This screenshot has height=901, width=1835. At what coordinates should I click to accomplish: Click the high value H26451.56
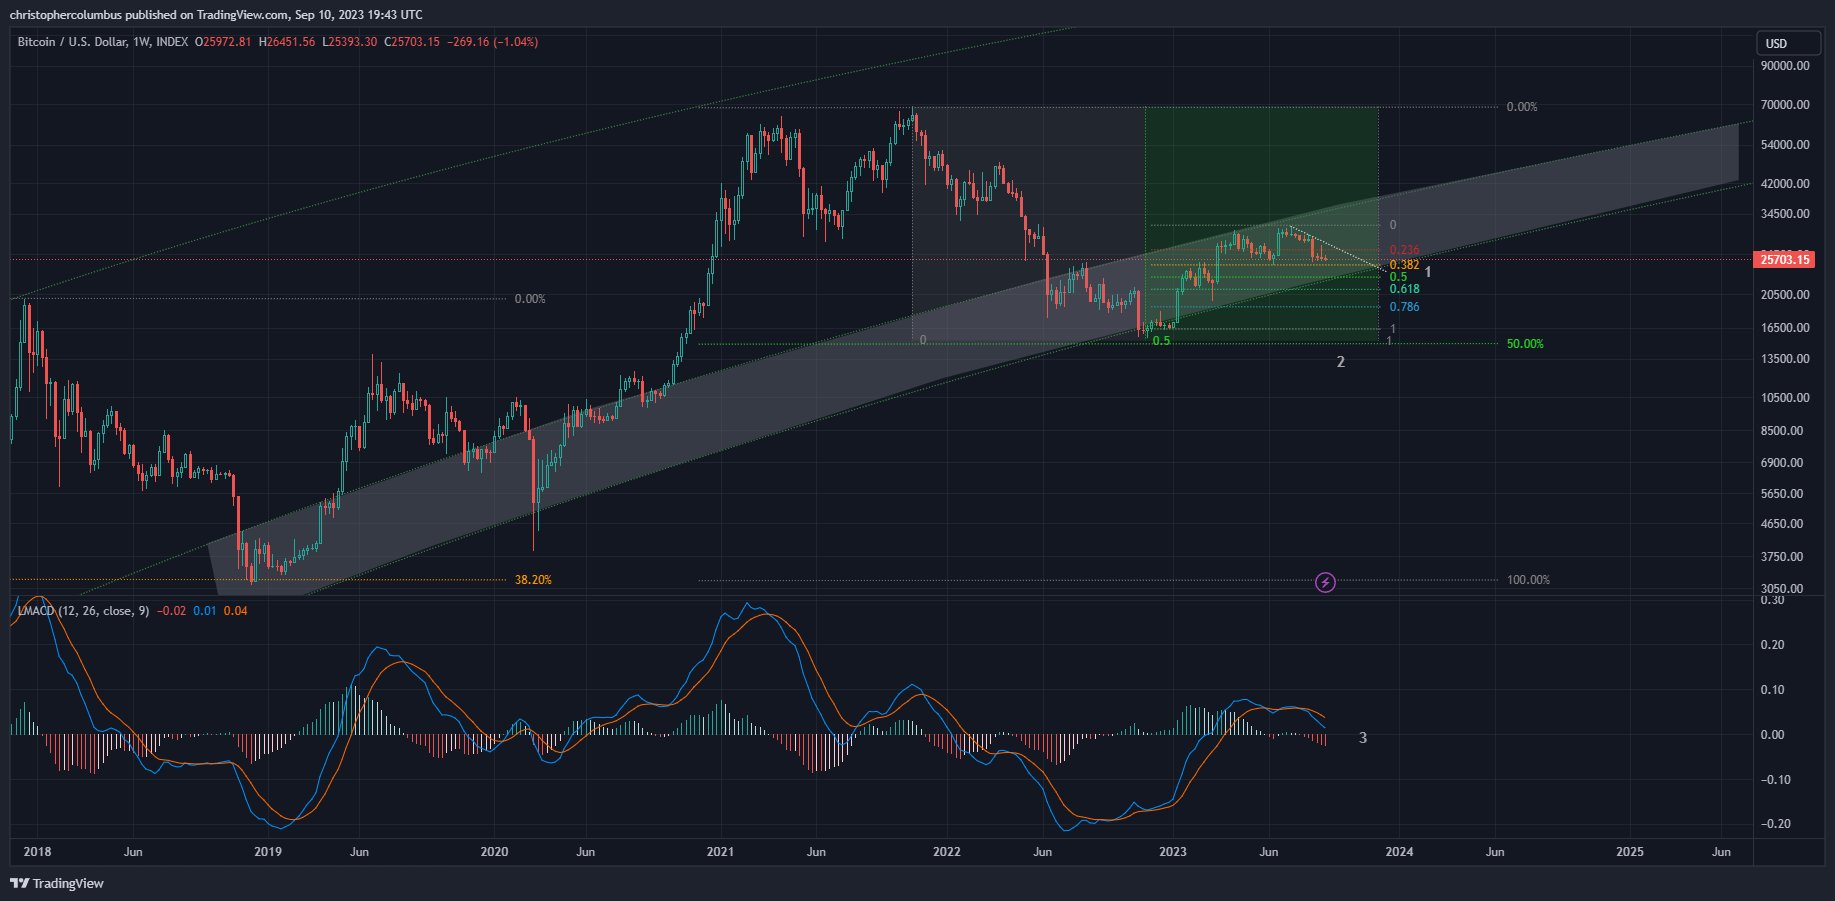point(287,42)
